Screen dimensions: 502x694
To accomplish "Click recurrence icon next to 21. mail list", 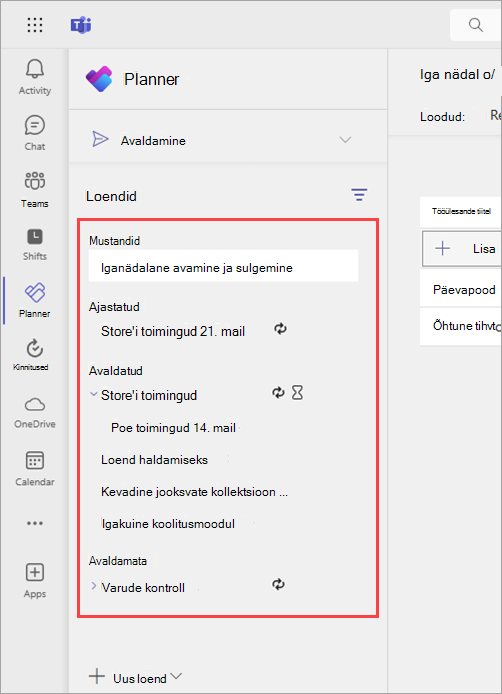I will click(x=280, y=329).
